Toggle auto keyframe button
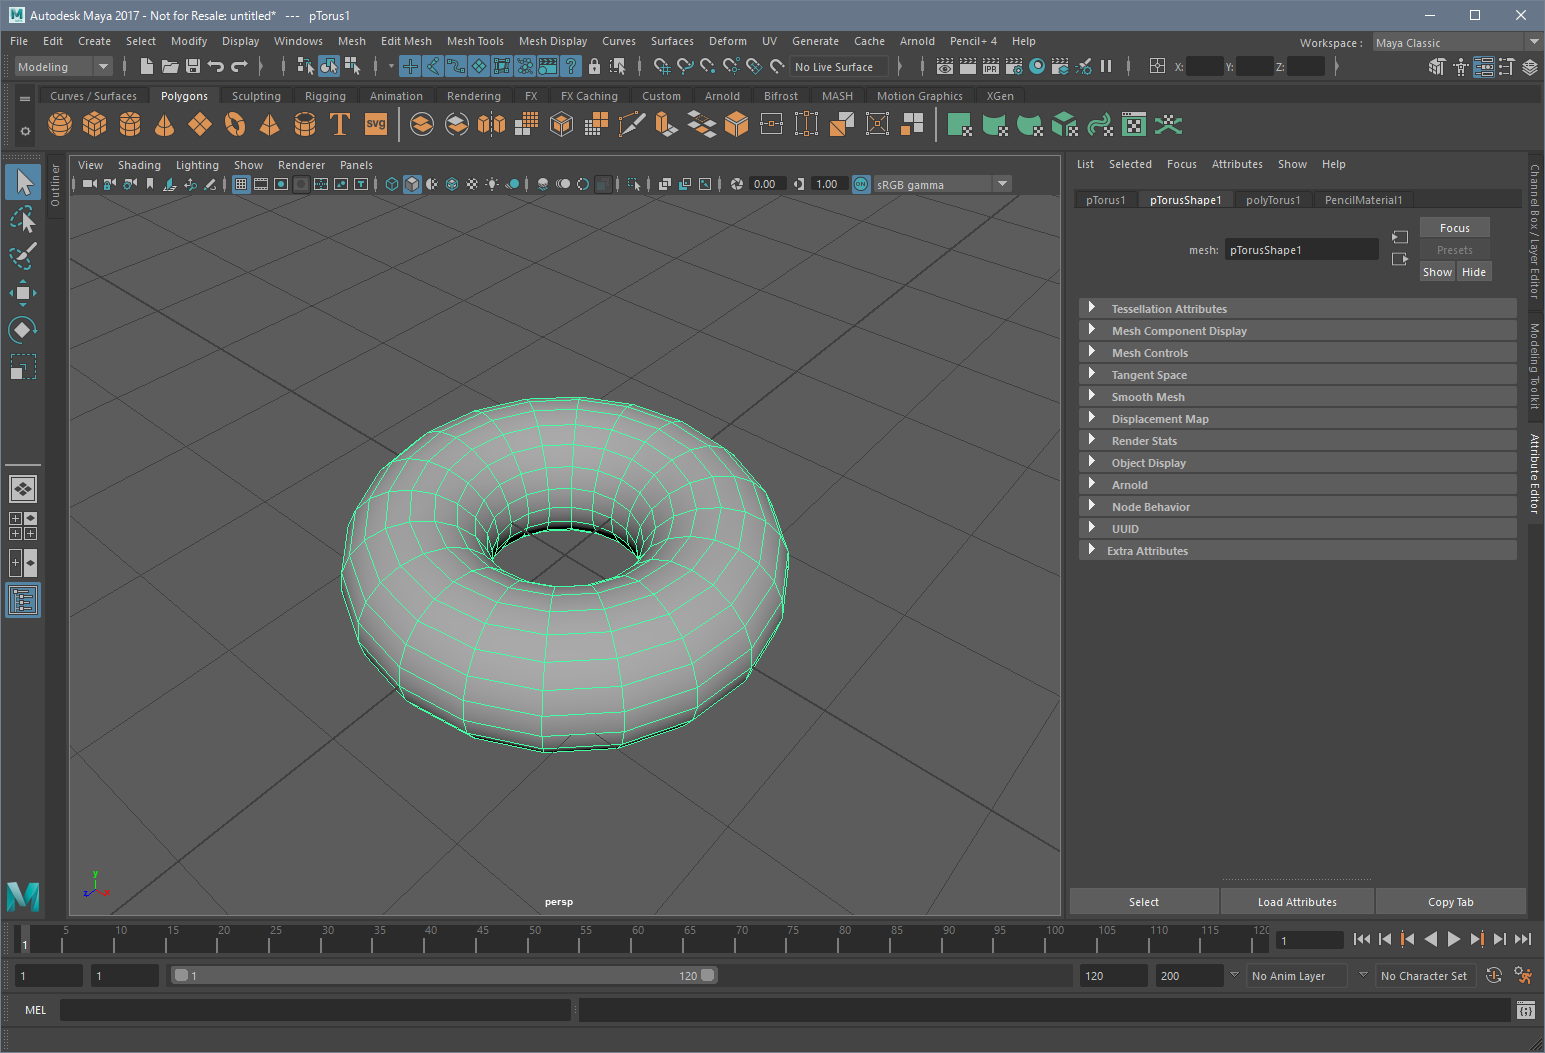 point(1494,976)
